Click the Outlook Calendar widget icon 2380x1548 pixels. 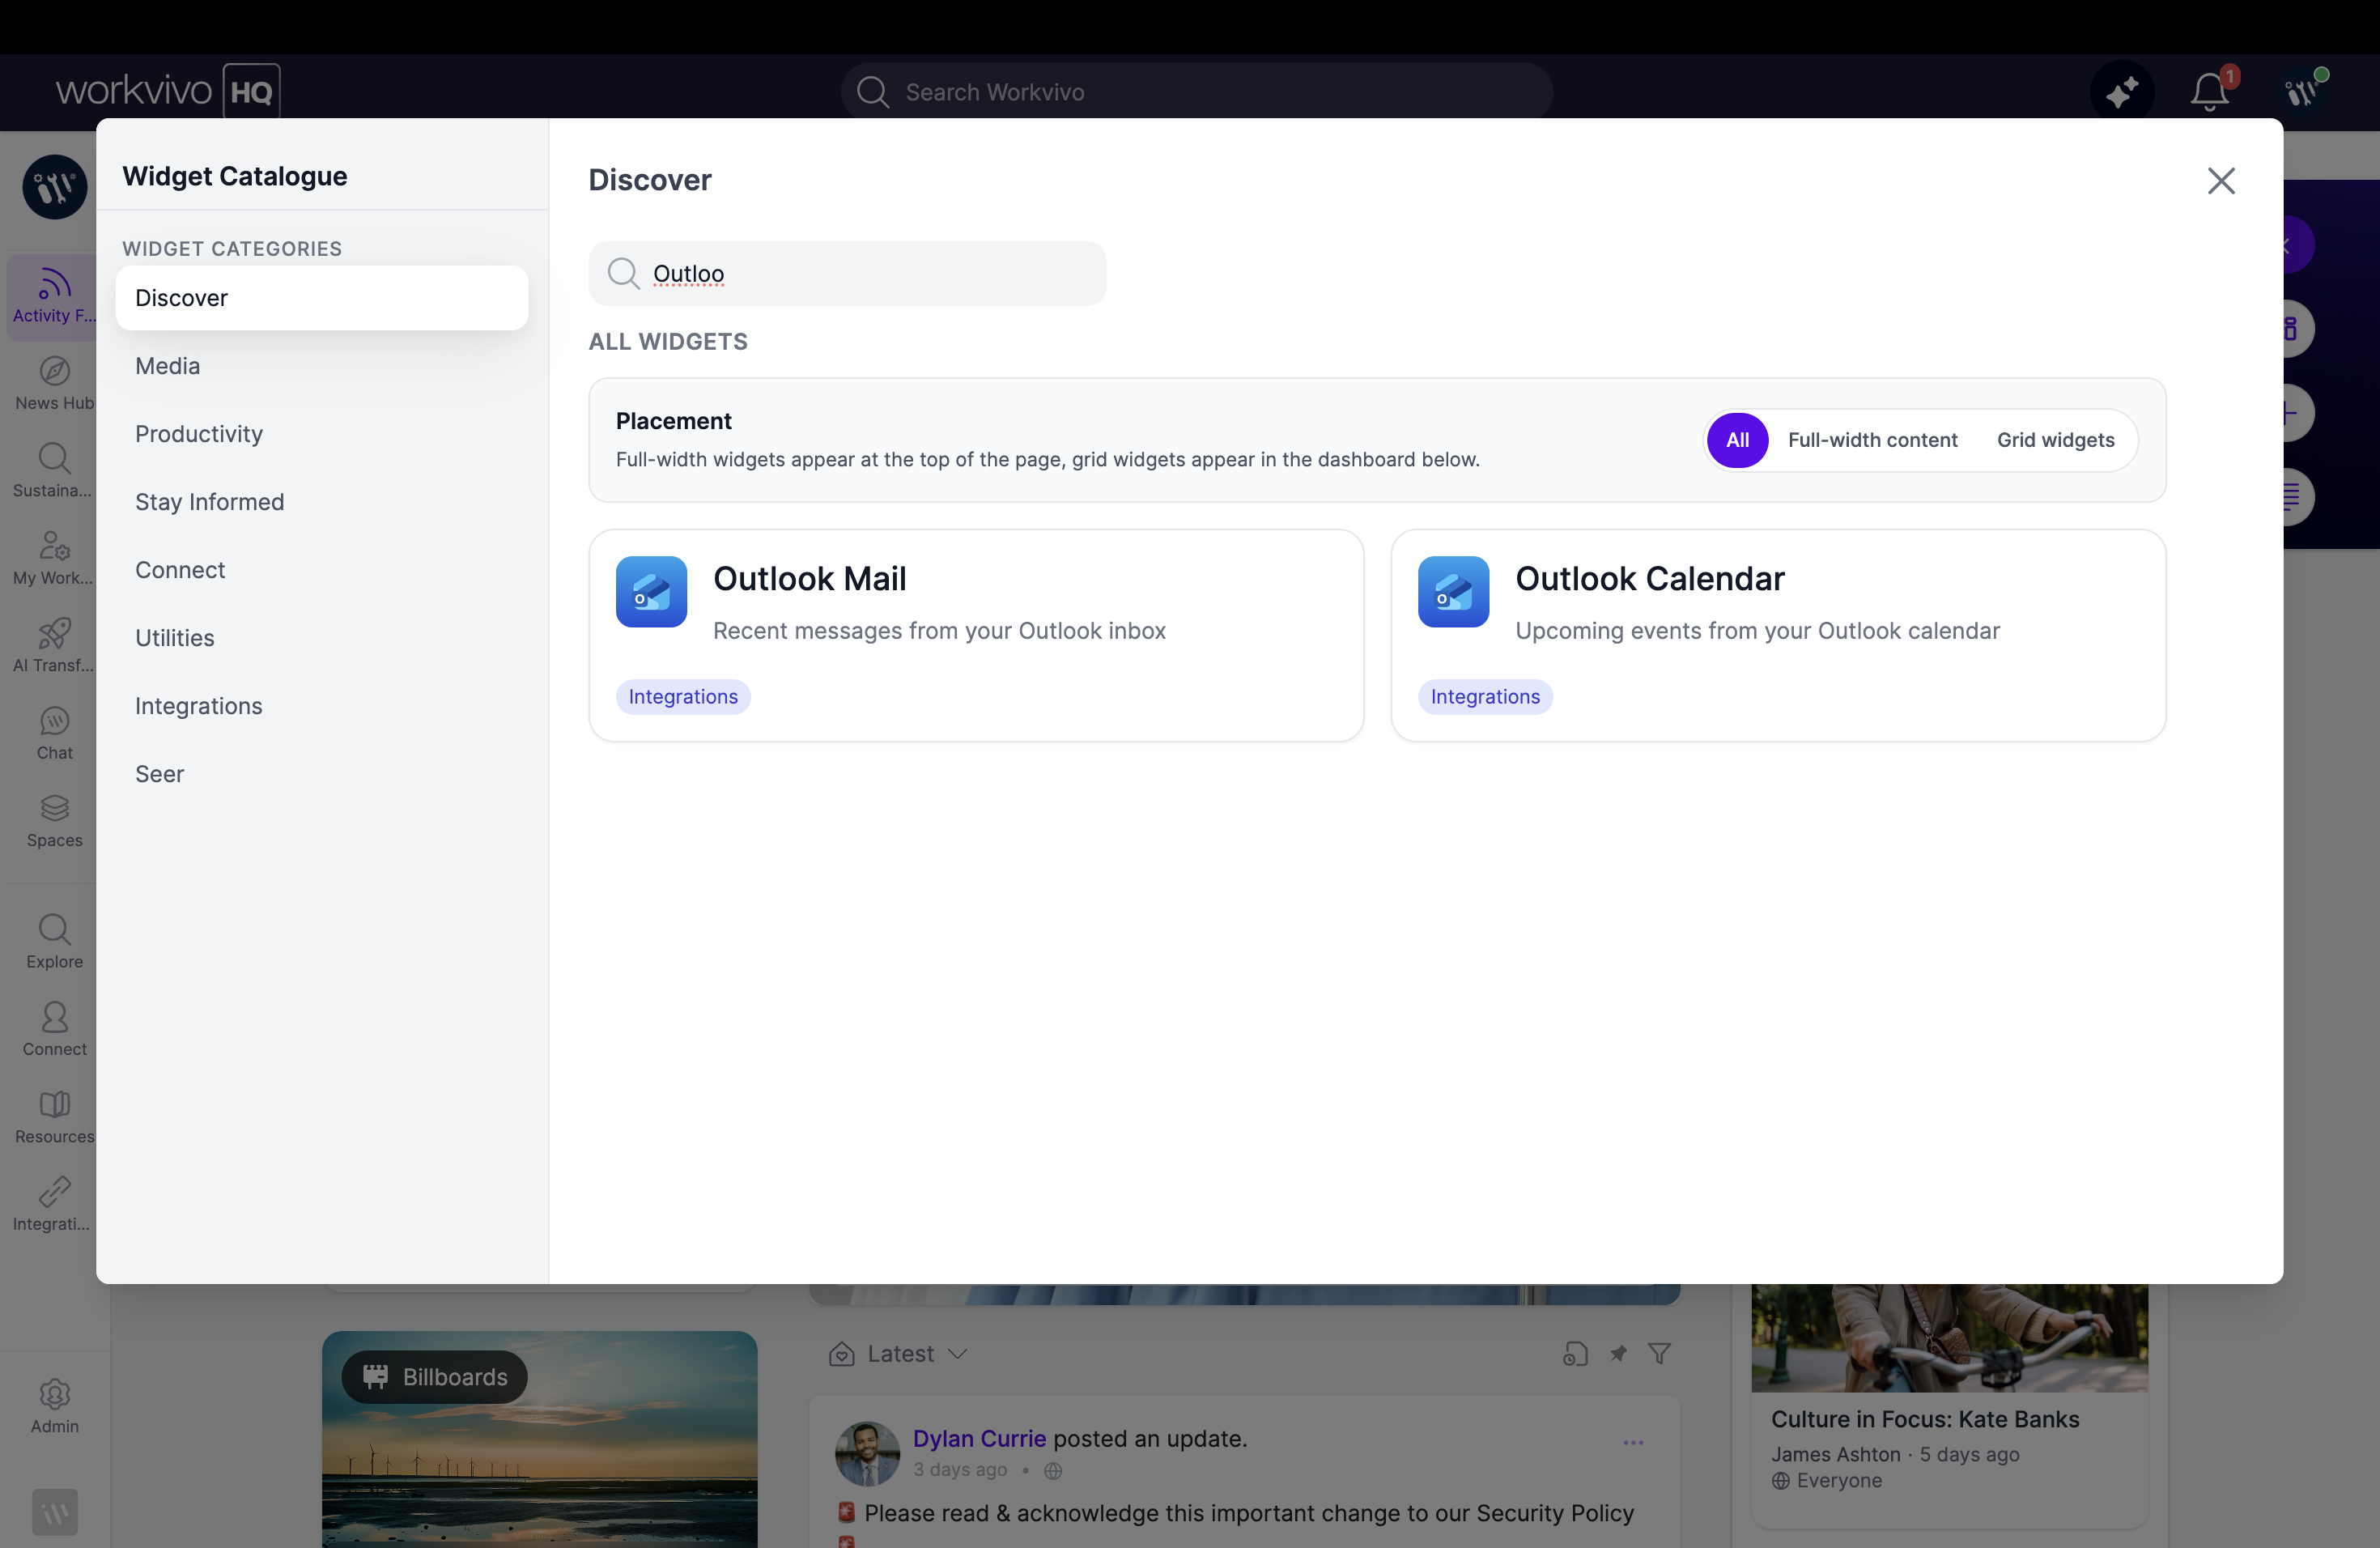tap(1453, 592)
